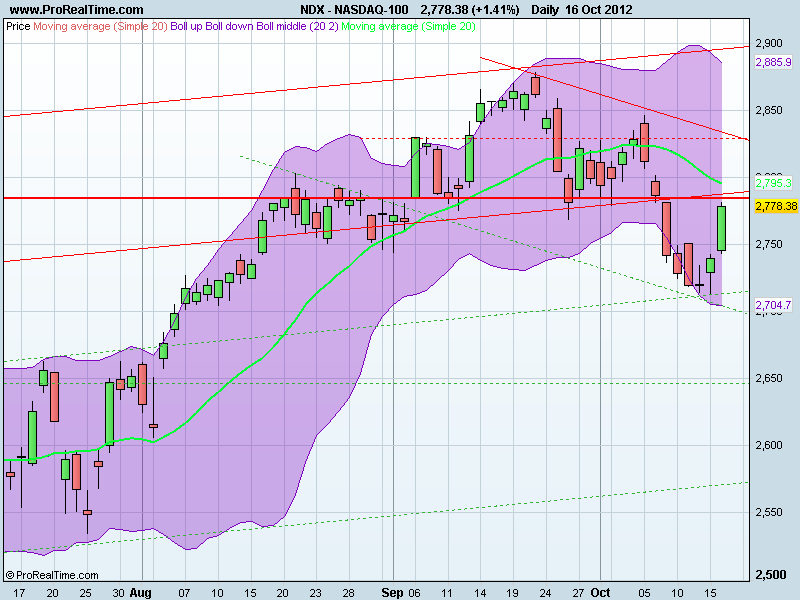Click the 24 date label on time axis
Image resolution: width=800 pixels, height=600 pixels.
coord(545,593)
